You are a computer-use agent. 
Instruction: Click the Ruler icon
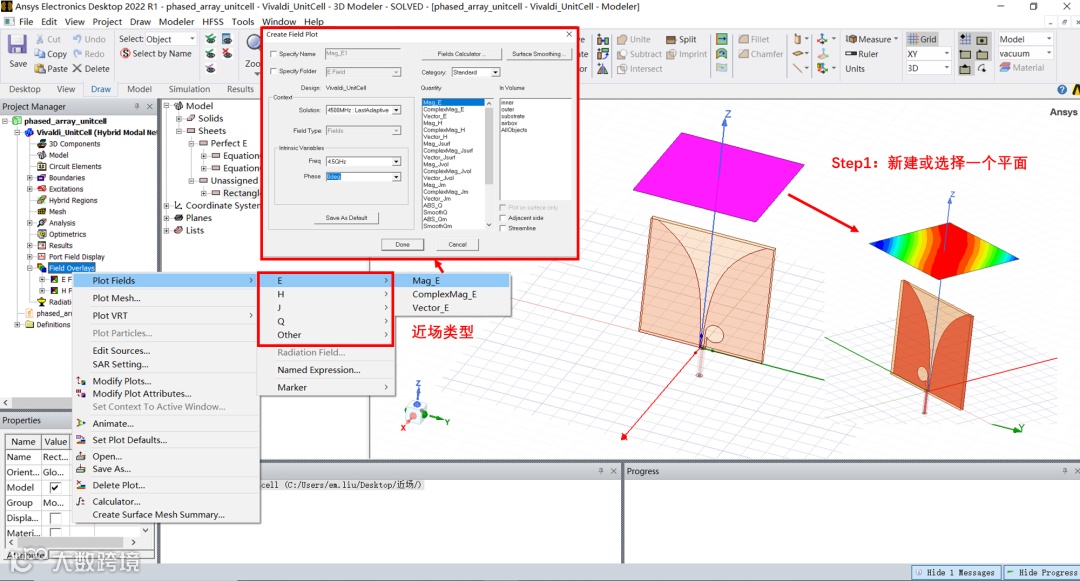click(x=851, y=54)
